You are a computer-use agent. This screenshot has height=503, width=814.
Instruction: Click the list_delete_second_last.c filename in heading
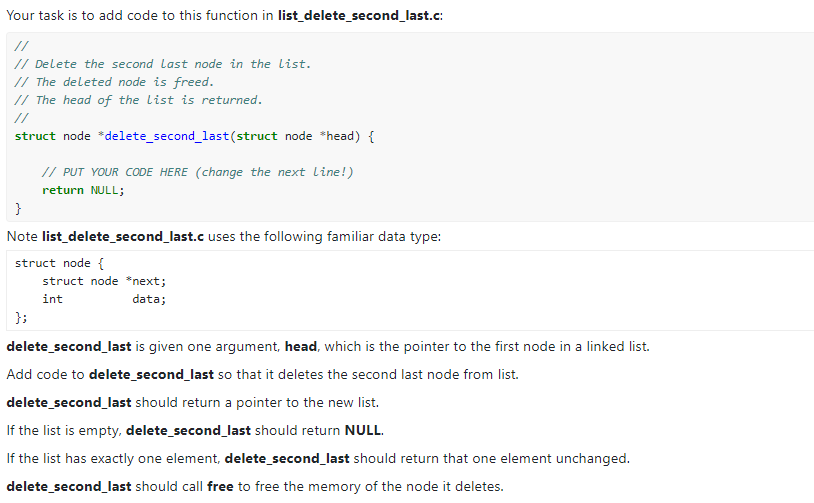click(x=359, y=16)
